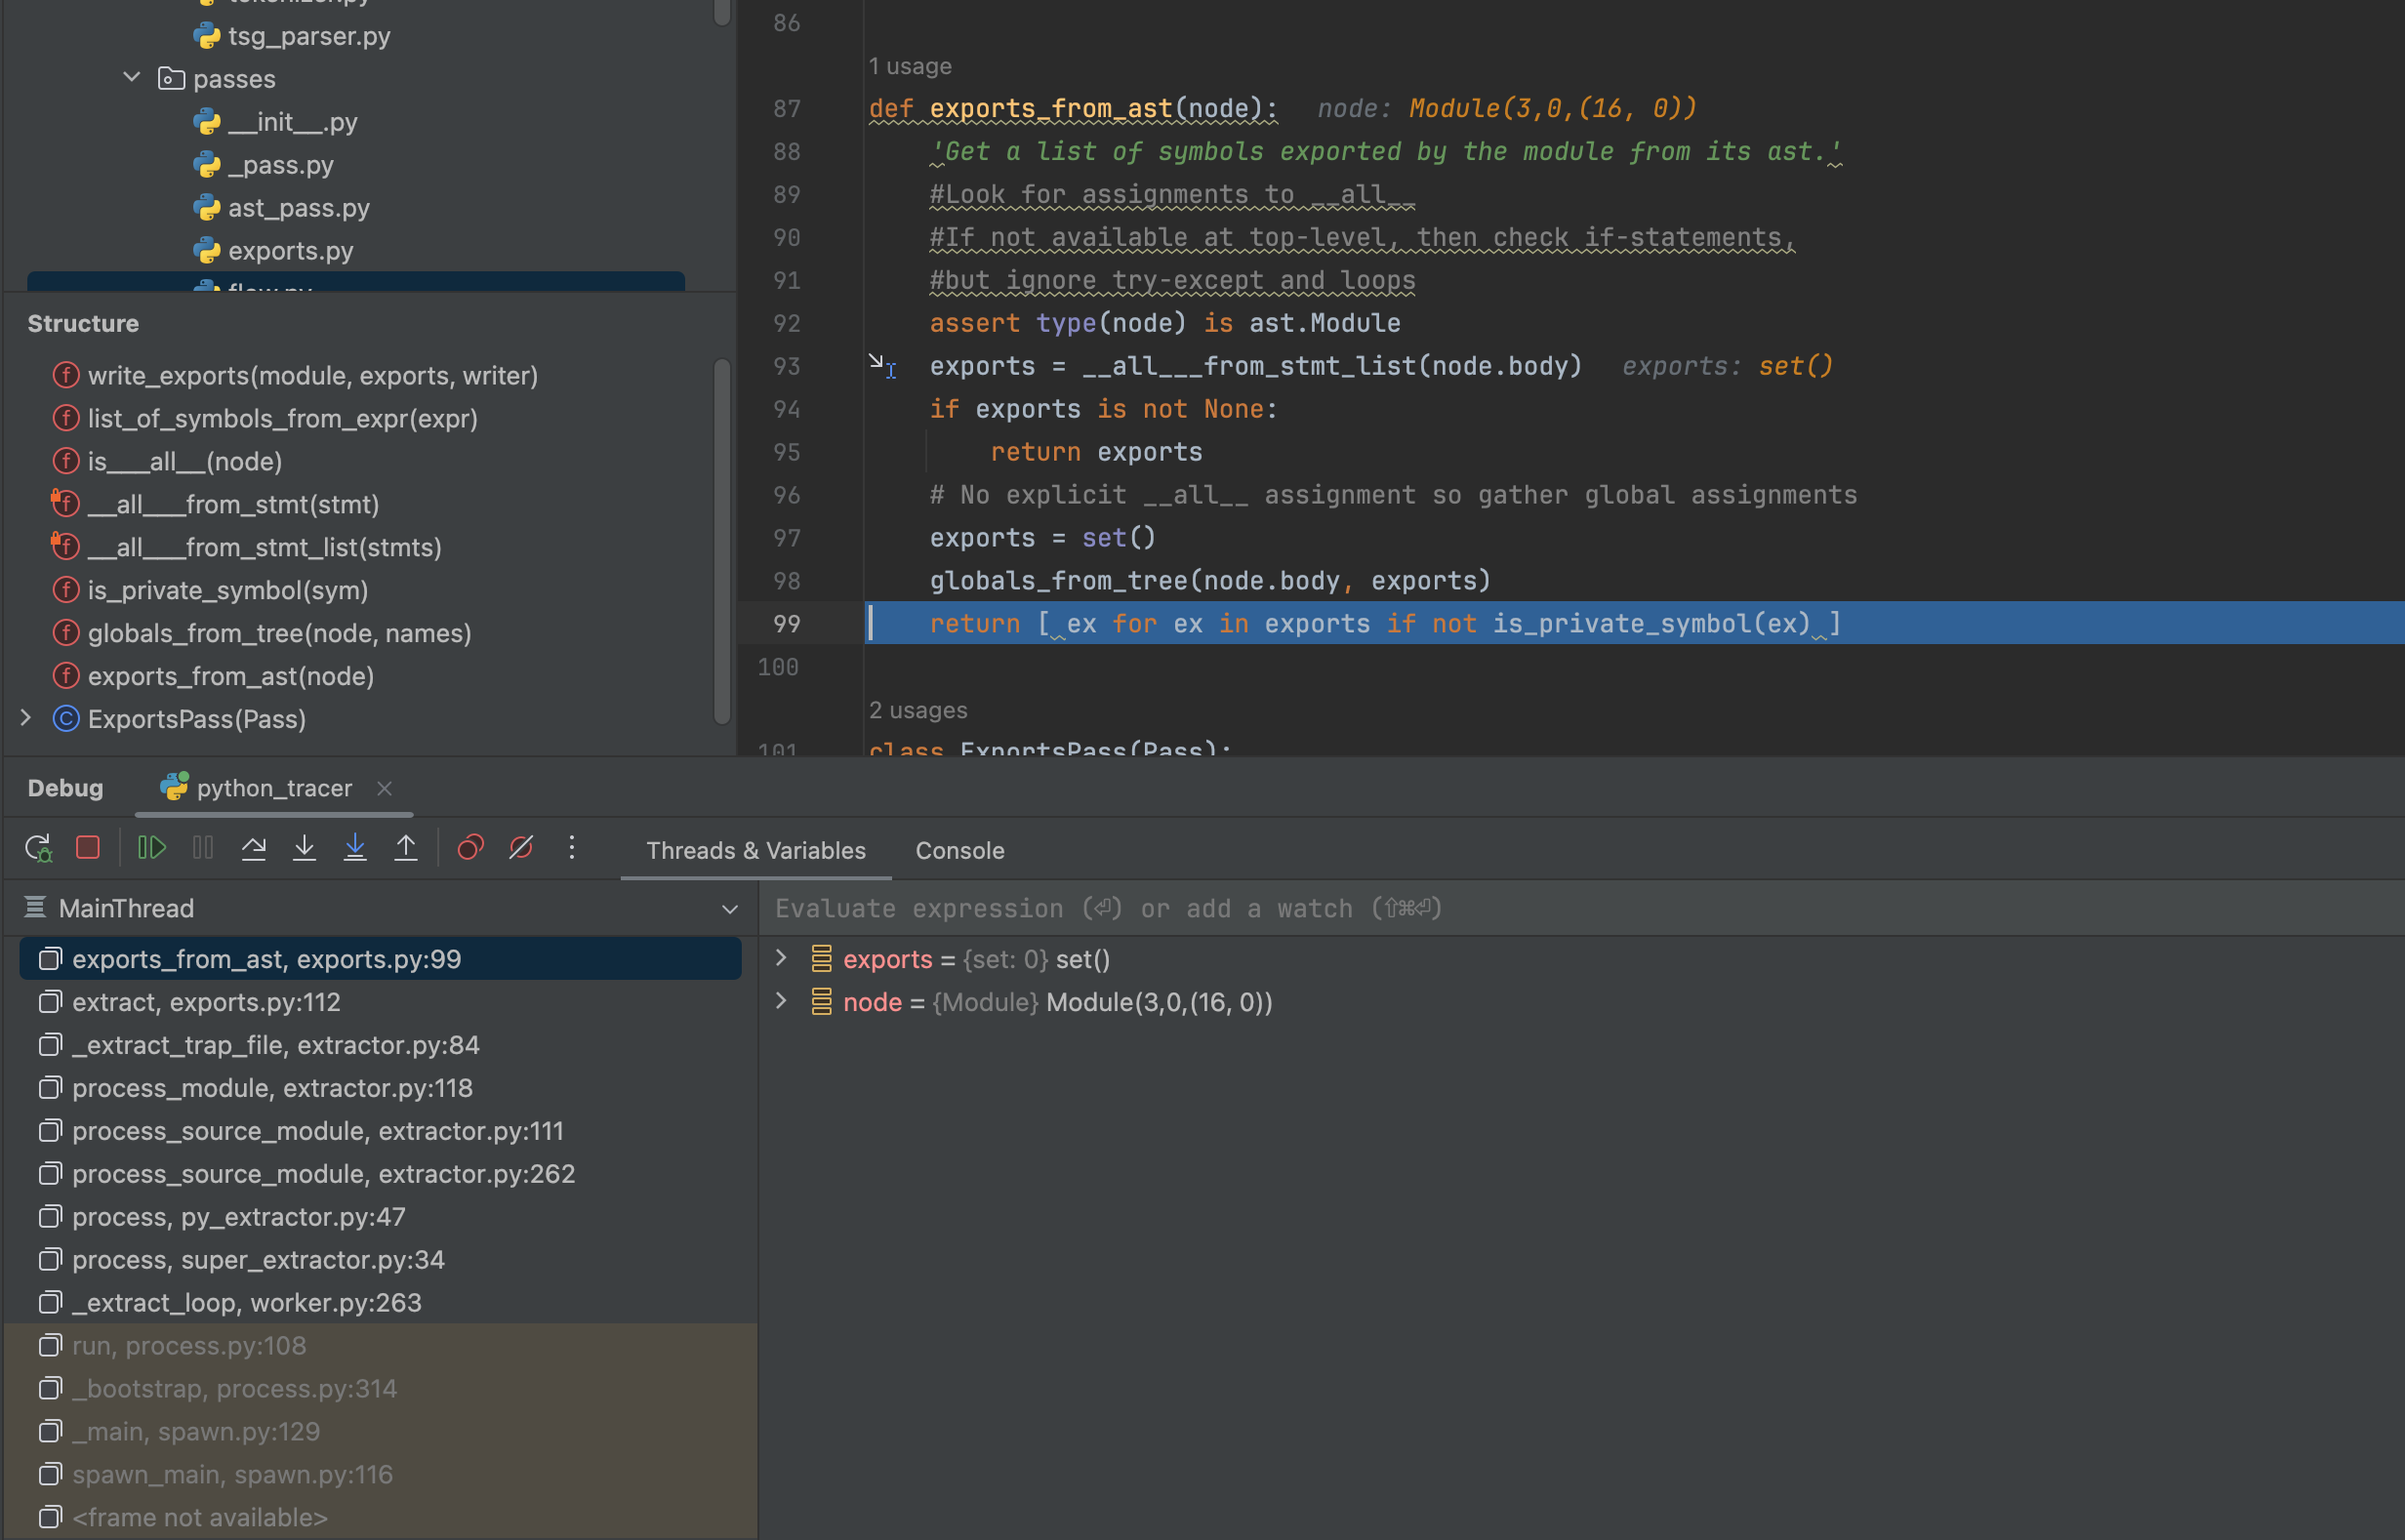Select frame process_module, extractor.py:118

tap(380, 1088)
